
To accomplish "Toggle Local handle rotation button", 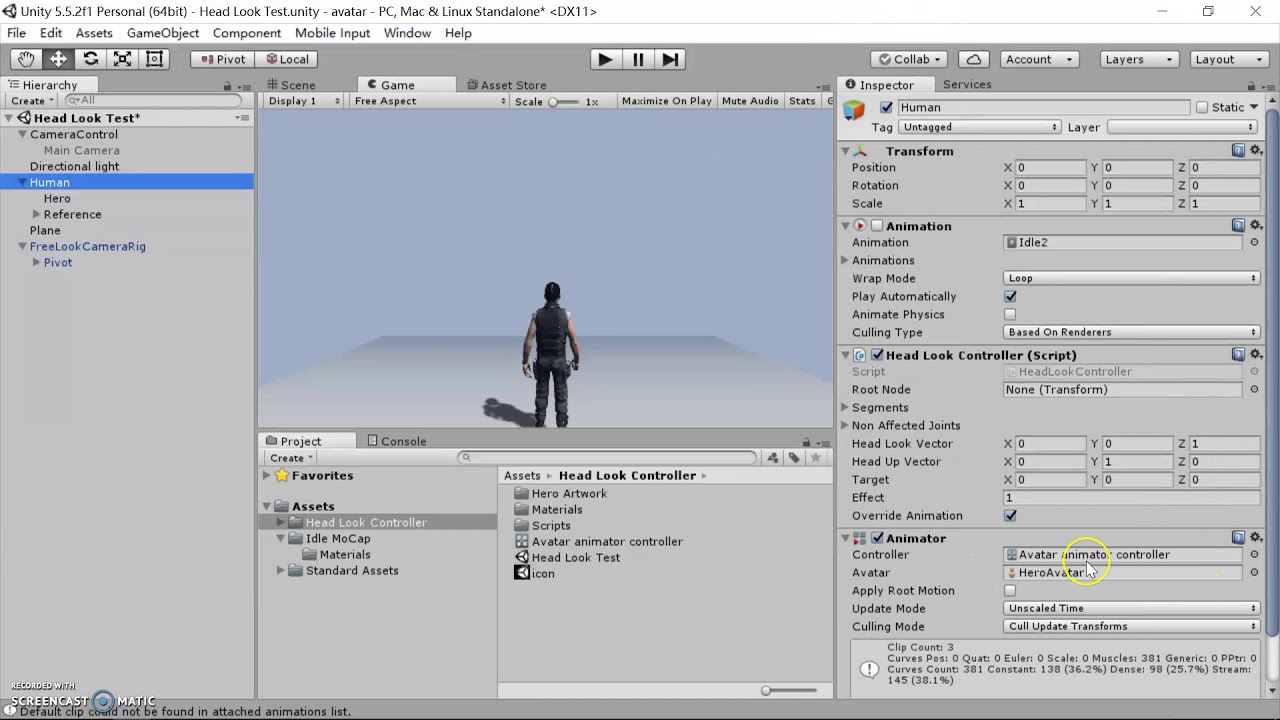I will pos(285,59).
